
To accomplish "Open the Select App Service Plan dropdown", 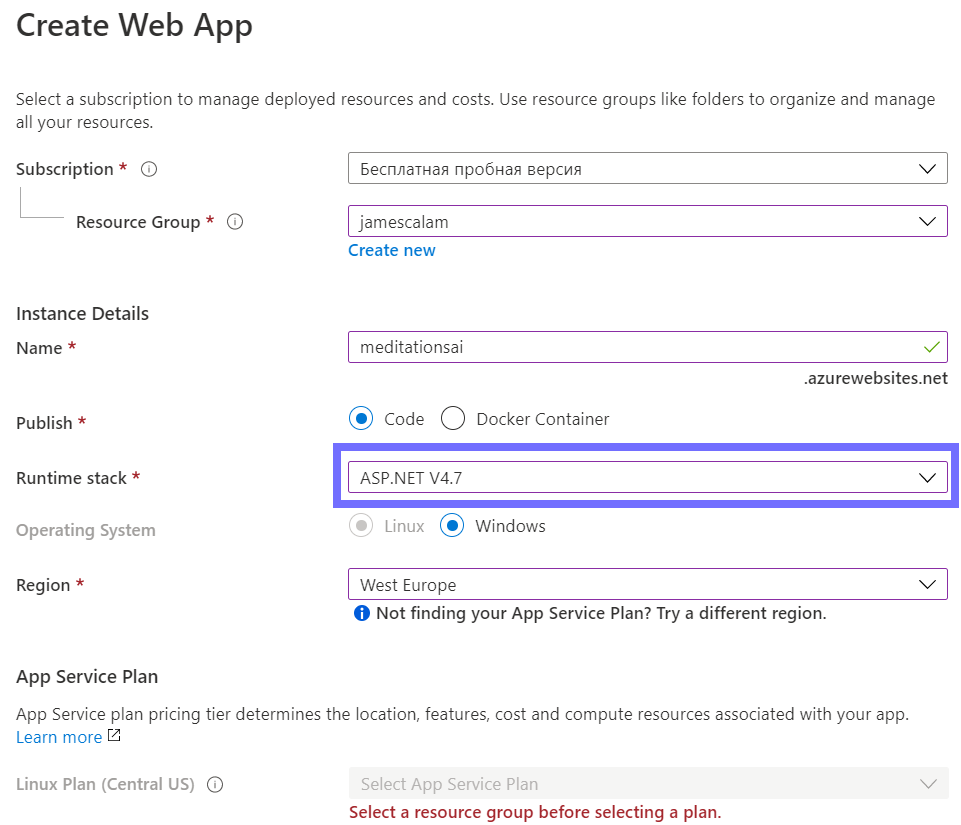I will (647, 784).
